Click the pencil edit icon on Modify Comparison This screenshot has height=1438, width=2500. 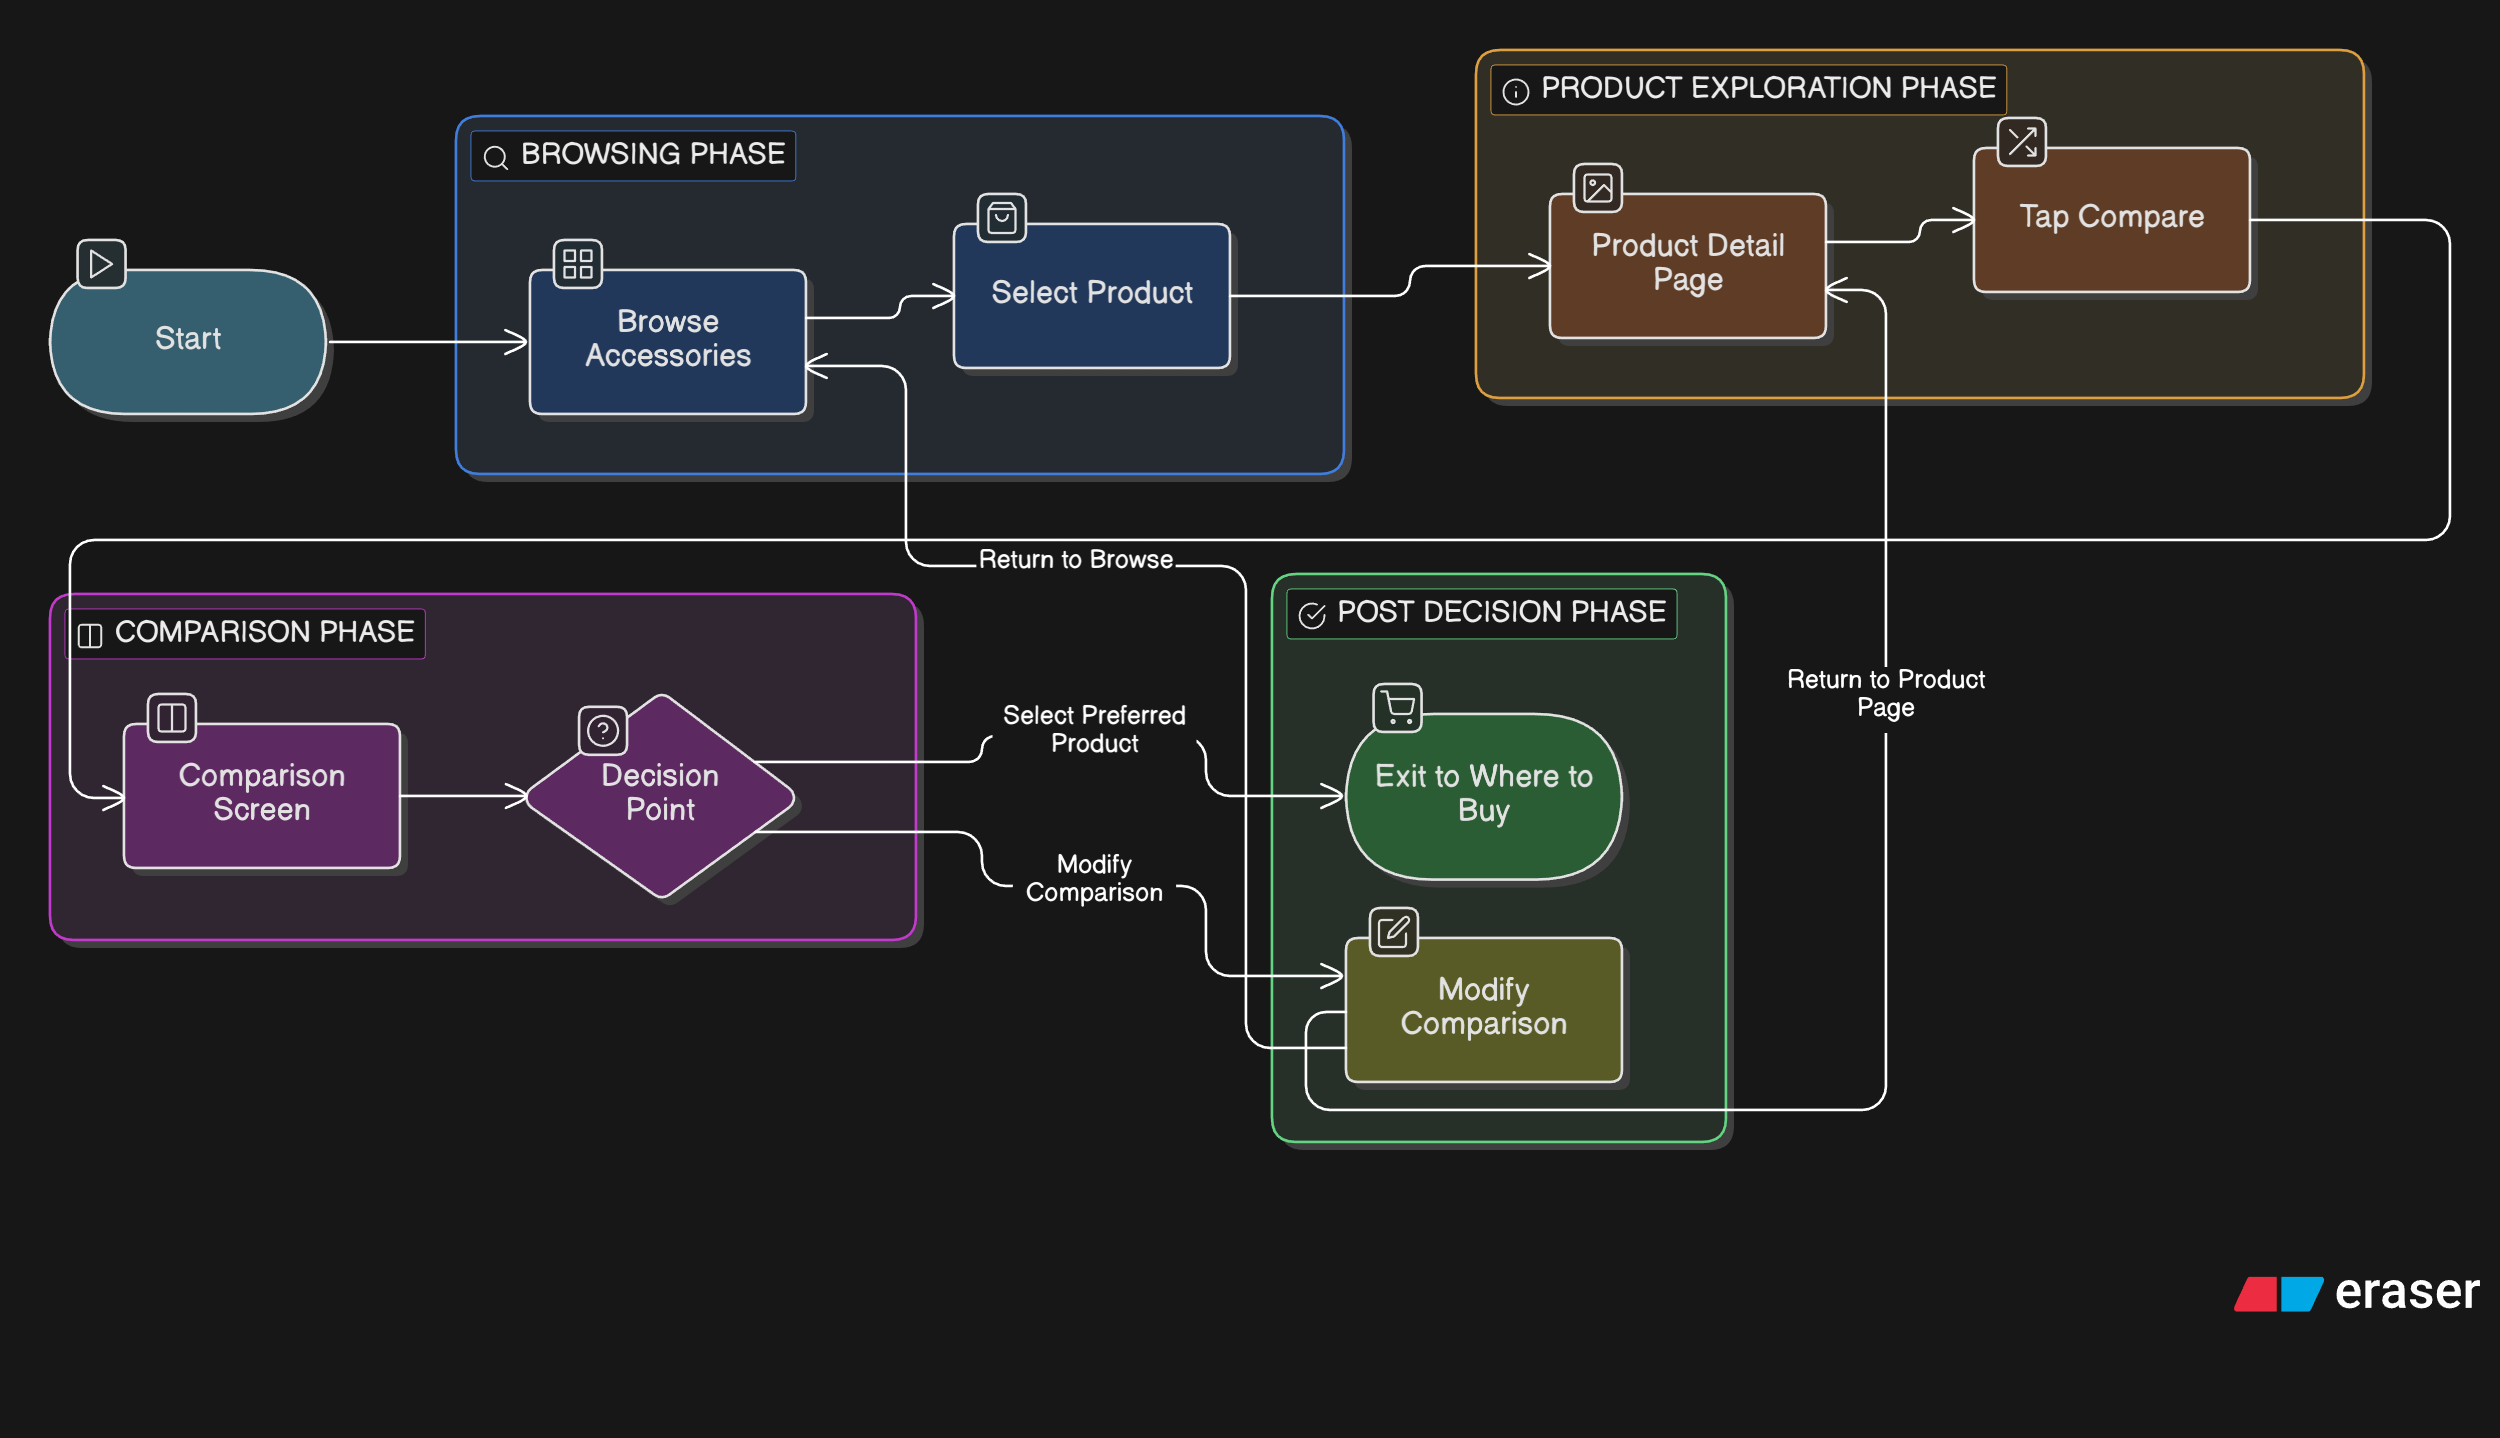pos(1393,932)
